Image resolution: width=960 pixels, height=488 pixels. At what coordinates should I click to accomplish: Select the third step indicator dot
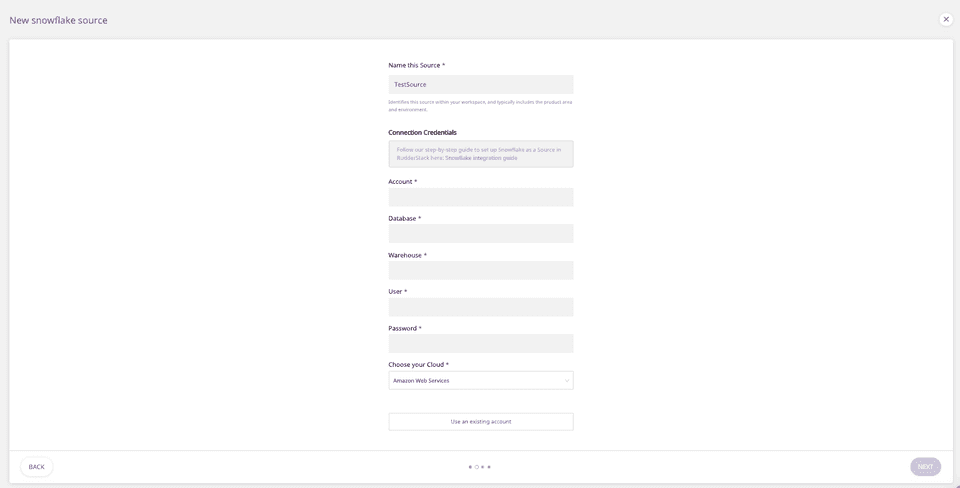click(x=483, y=467)
